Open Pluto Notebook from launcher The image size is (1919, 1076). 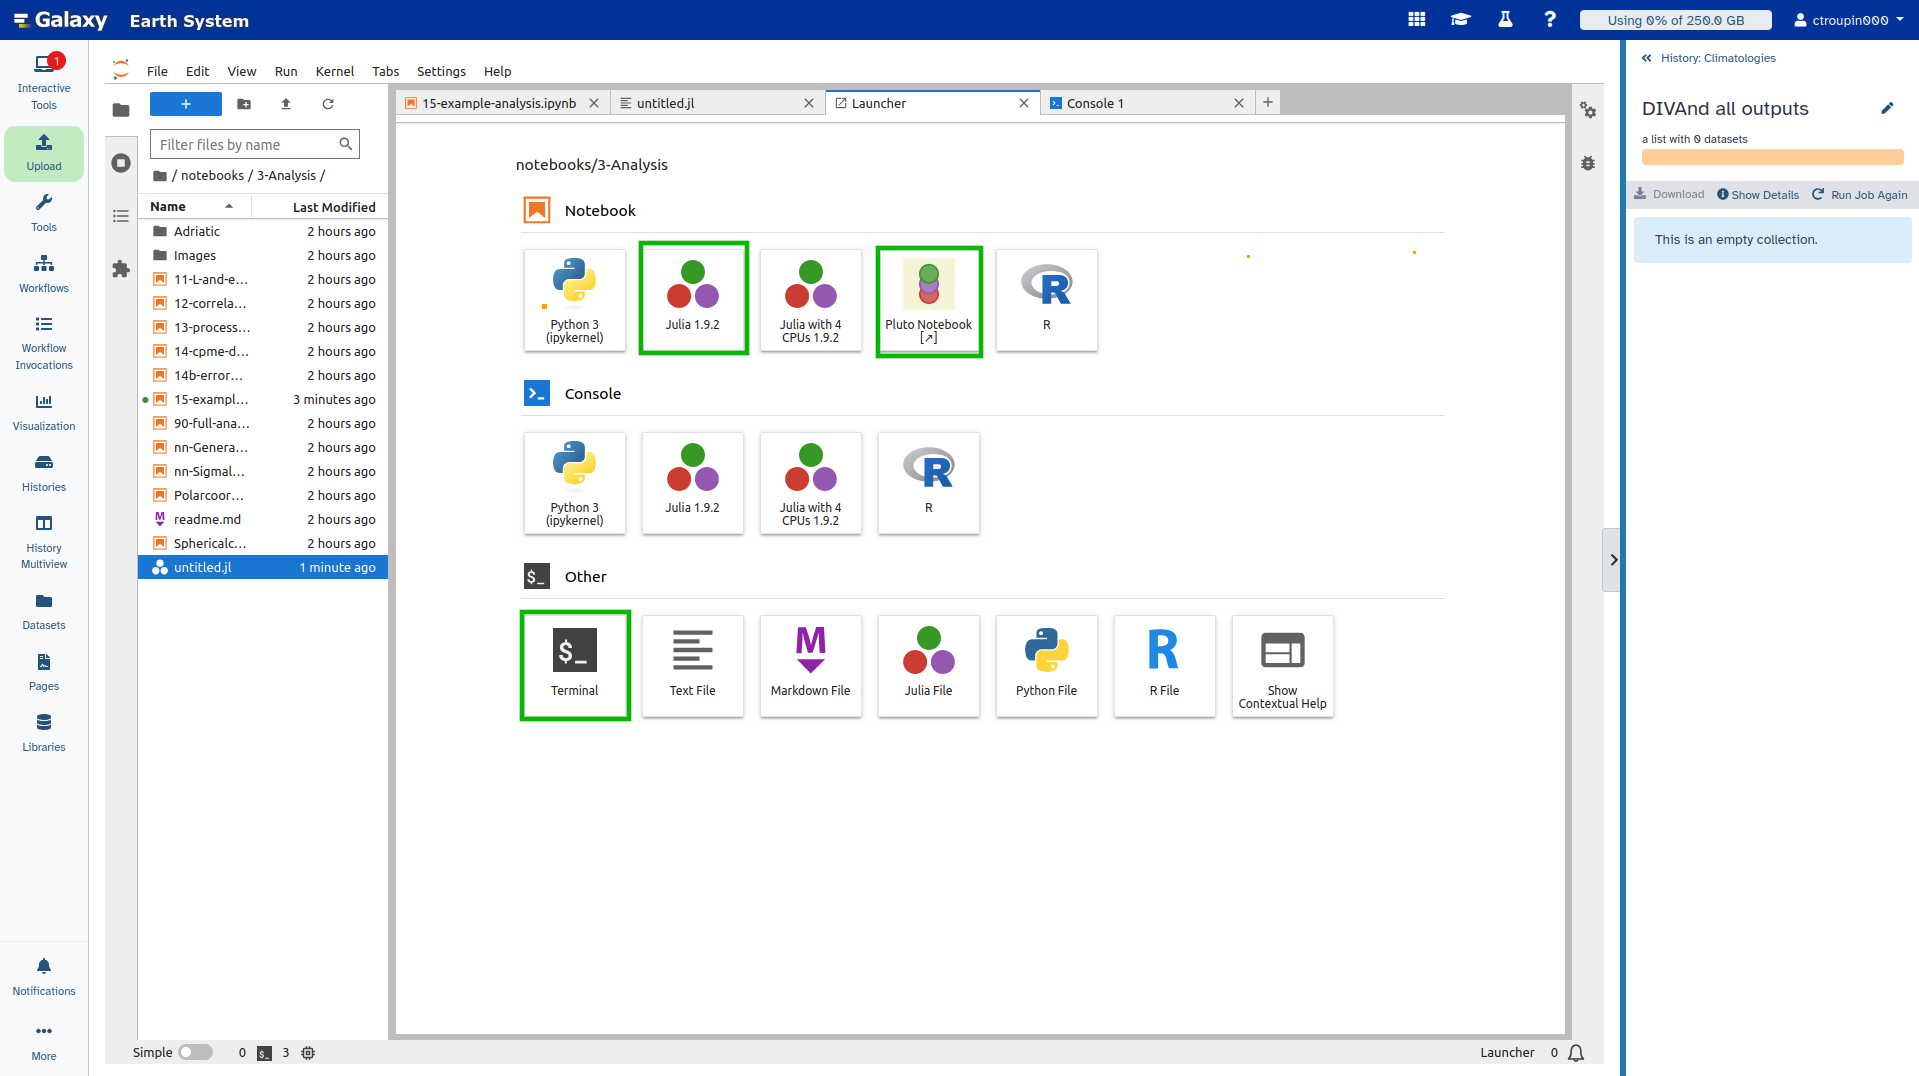[928, 301]
